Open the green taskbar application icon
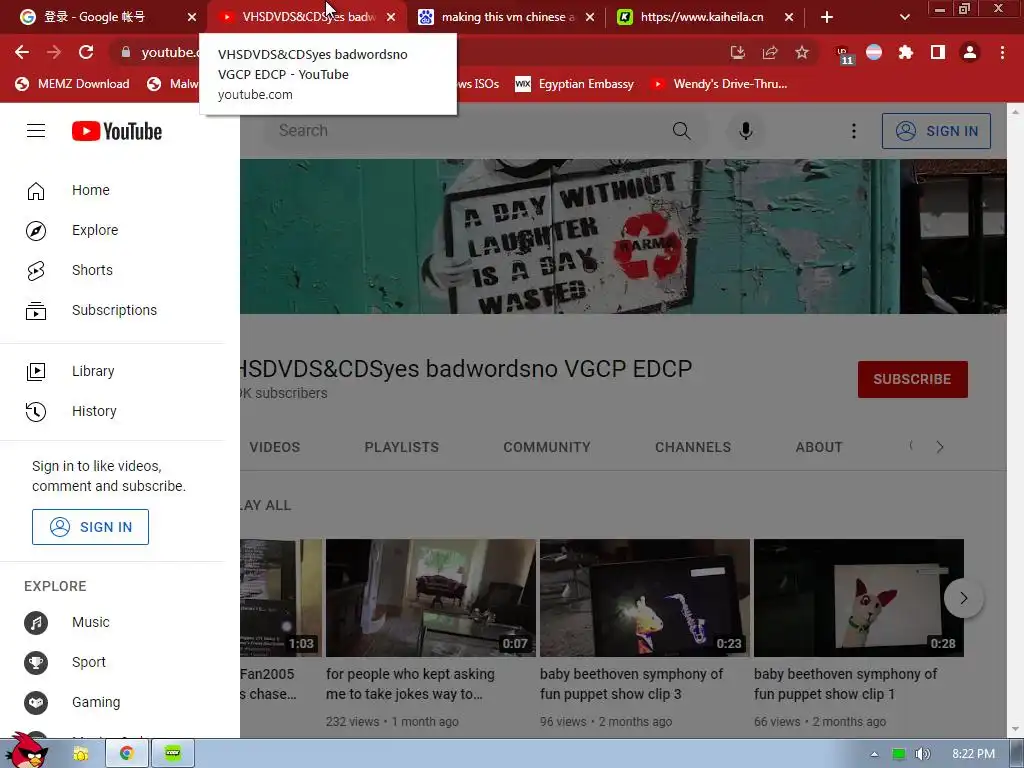Screen dimensions: 1024x768 pos(172,754)
